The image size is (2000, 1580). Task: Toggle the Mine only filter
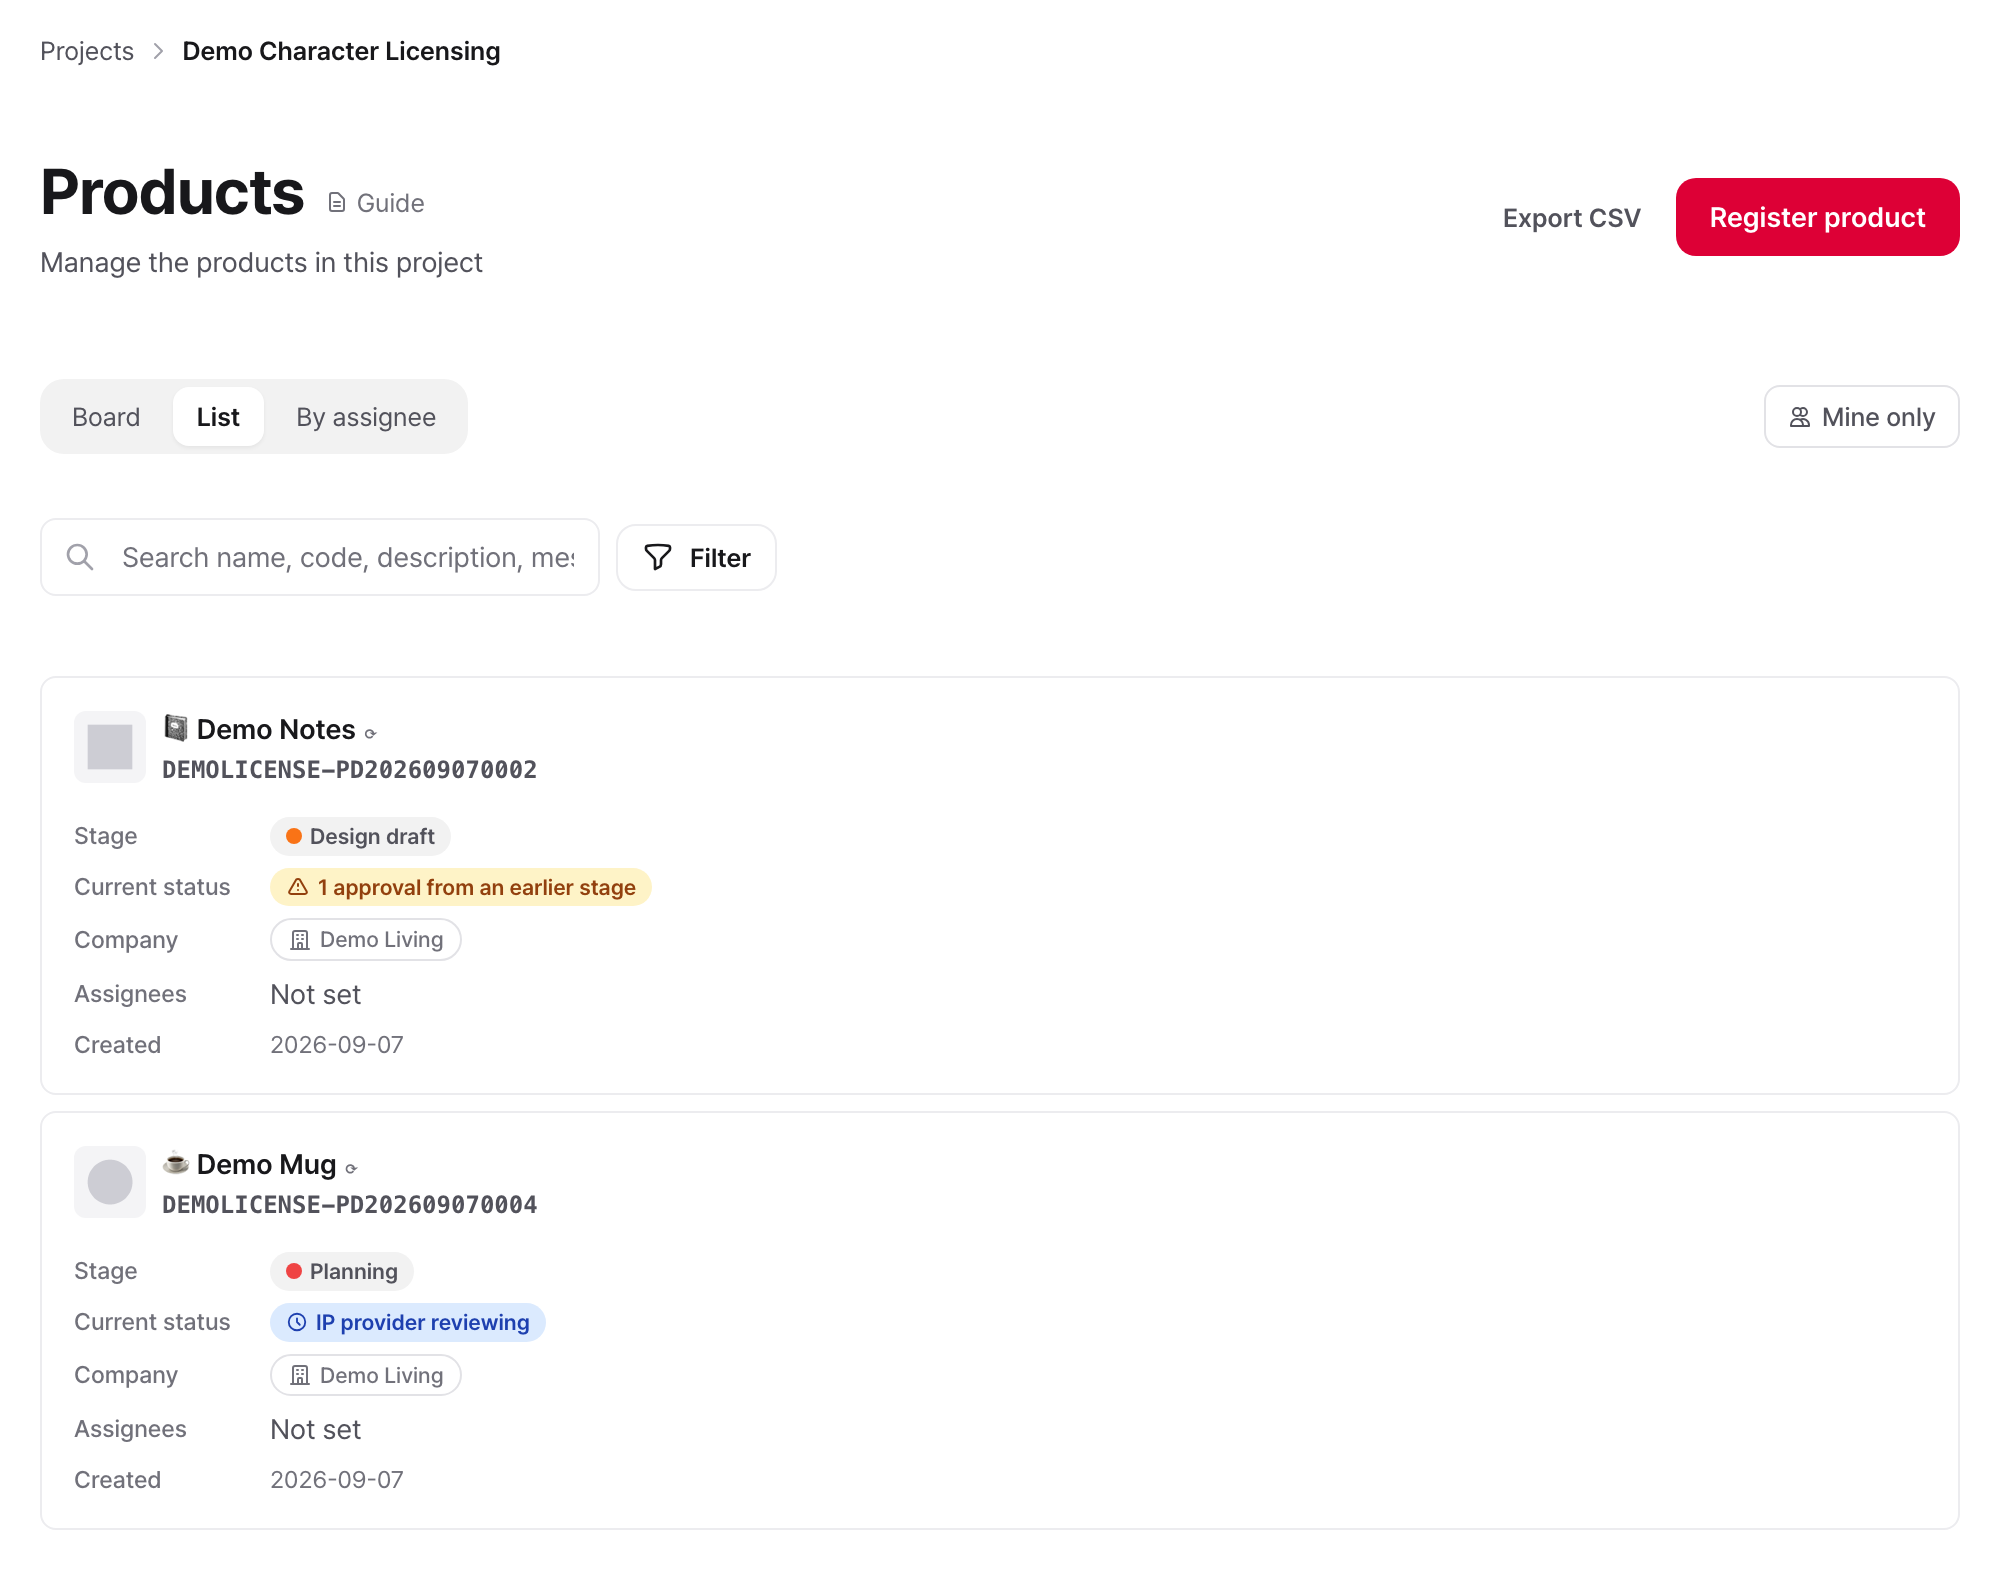[x=1861, y=417]
